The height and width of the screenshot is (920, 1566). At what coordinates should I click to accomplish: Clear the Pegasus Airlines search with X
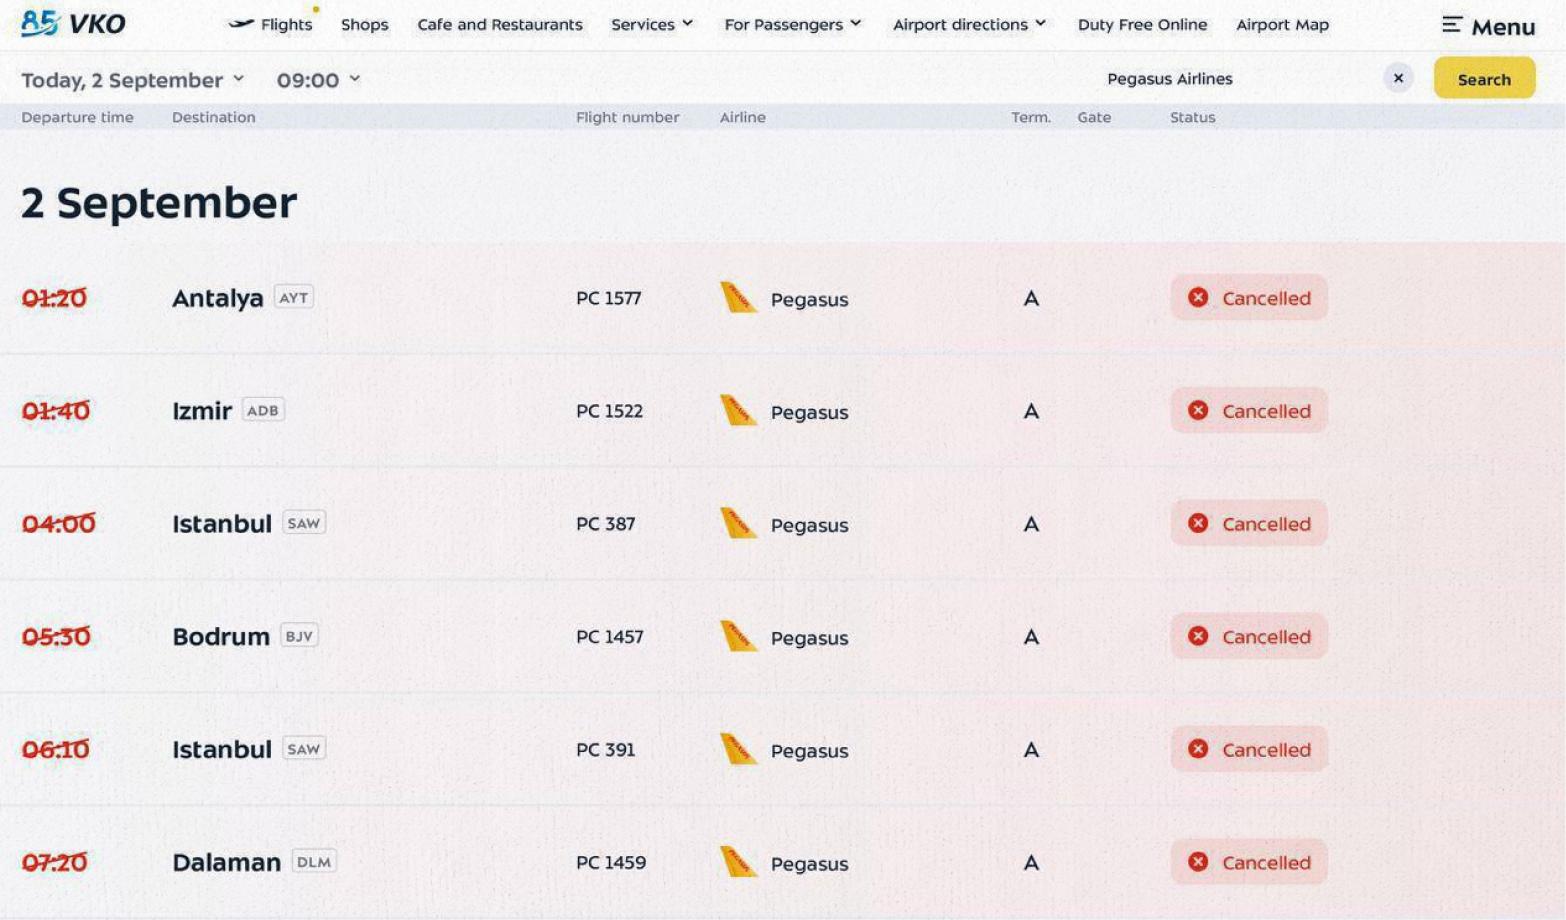(x=1398, y=78)
